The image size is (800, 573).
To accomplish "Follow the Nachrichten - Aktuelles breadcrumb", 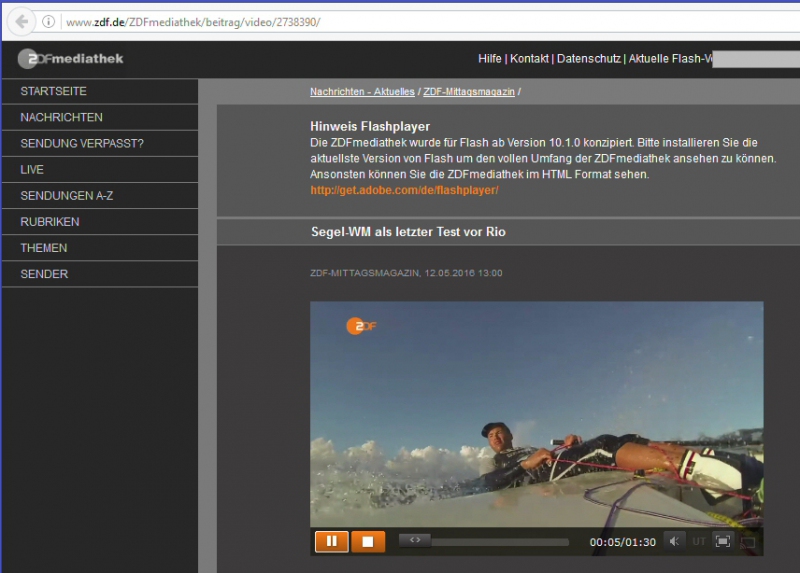I will (x=362, y=92).
